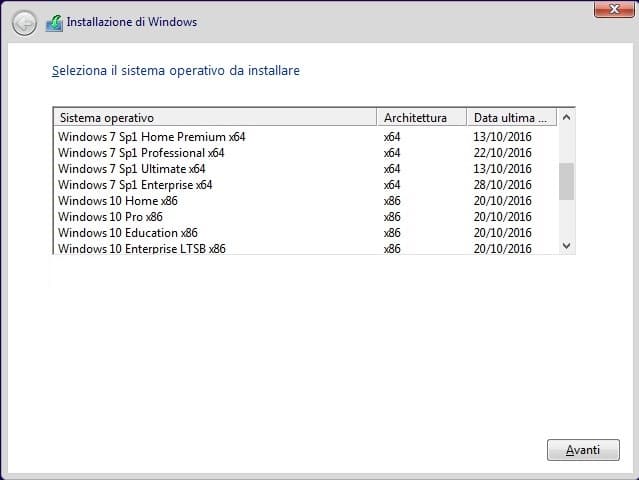This screenshot has height=480, width=639.
Task: Sort by Data ultima column header
Action: tap(511, 118)
